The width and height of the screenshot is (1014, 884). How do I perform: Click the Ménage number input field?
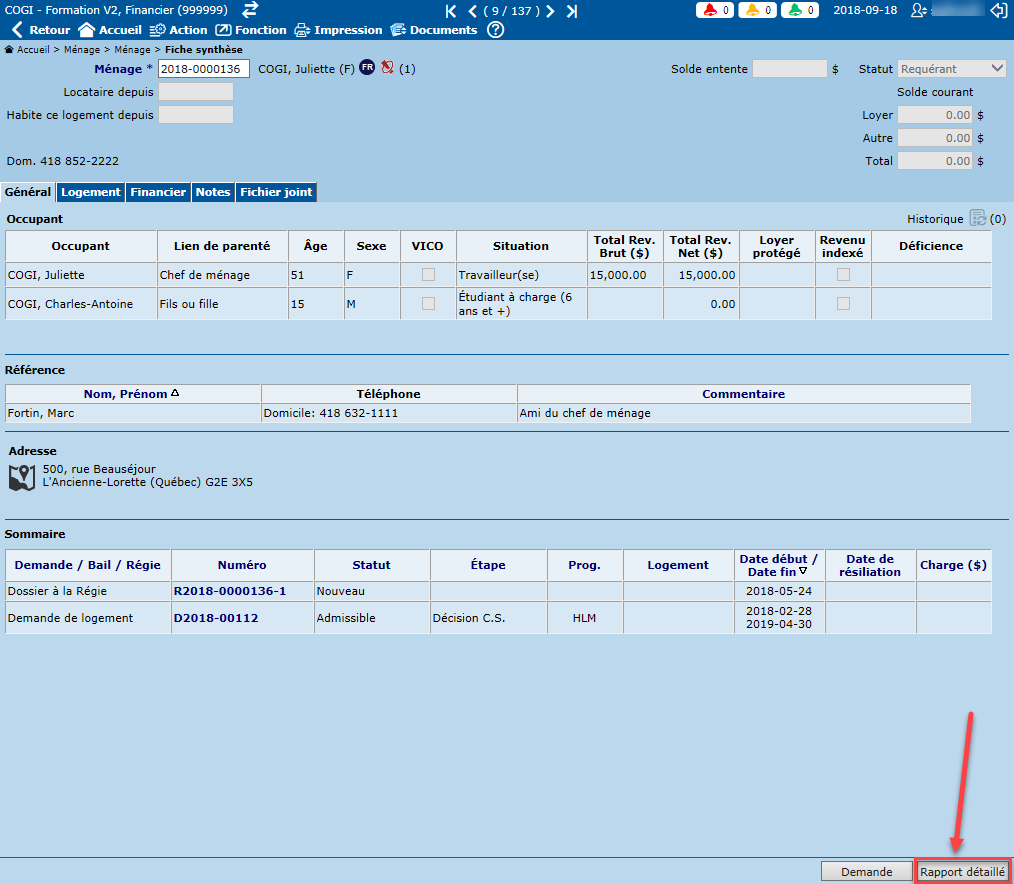(x=204, y=69)
